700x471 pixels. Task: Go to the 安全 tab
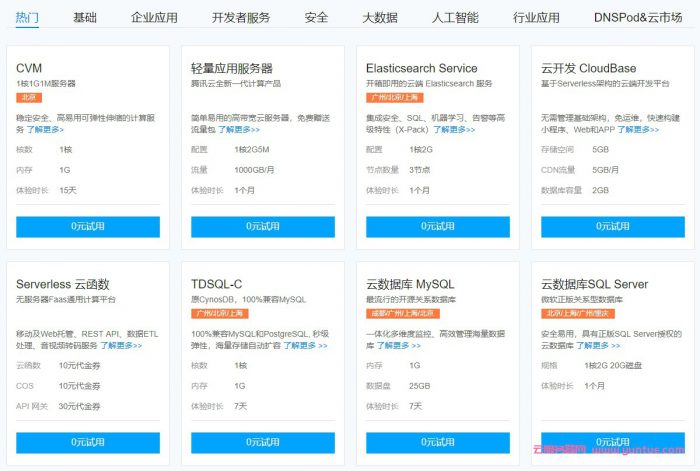click(x=316, y=17)
